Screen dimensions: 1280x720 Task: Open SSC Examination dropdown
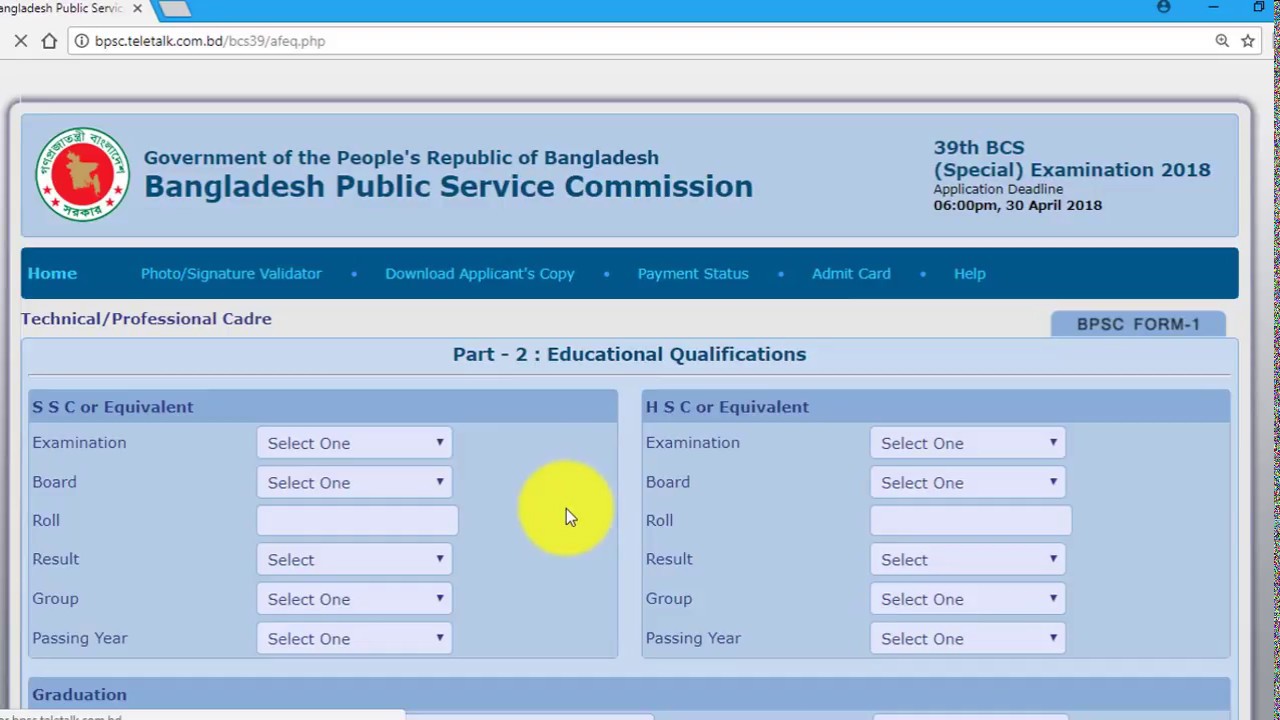[x=354, y=443]
